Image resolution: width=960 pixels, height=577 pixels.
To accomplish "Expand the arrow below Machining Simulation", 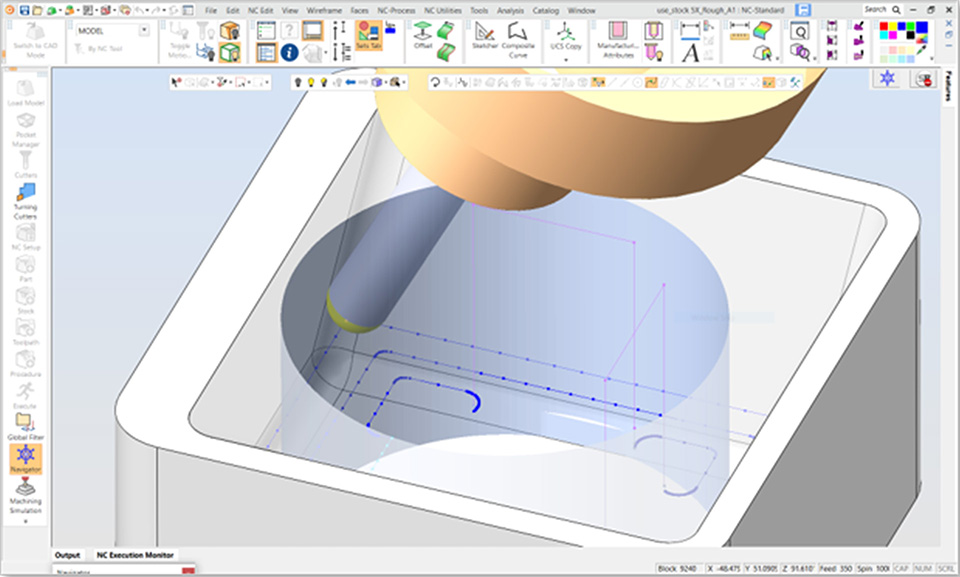I will click(25, 521).
